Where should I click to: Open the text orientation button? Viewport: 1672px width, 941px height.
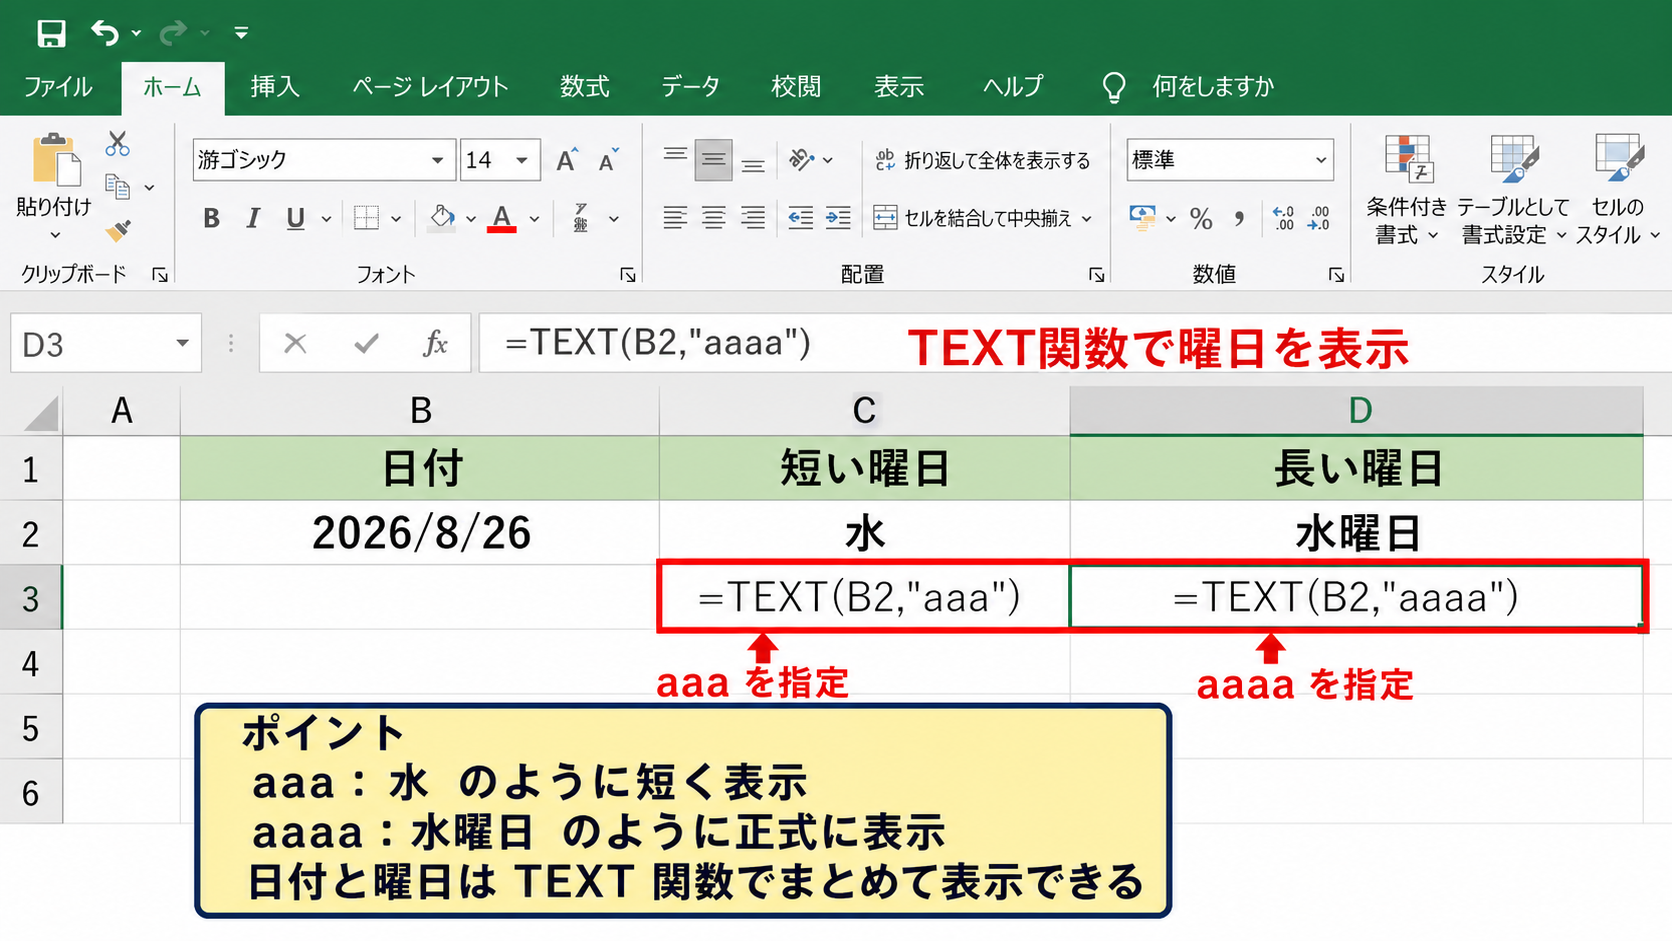(x=802, y=160)
